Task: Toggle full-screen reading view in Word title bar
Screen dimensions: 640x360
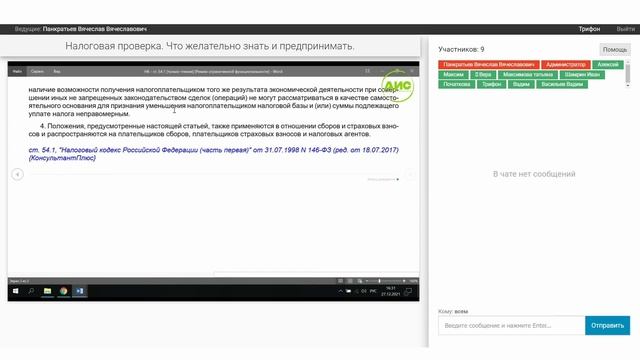Action: pyautogui.click(x=367, y=71)
